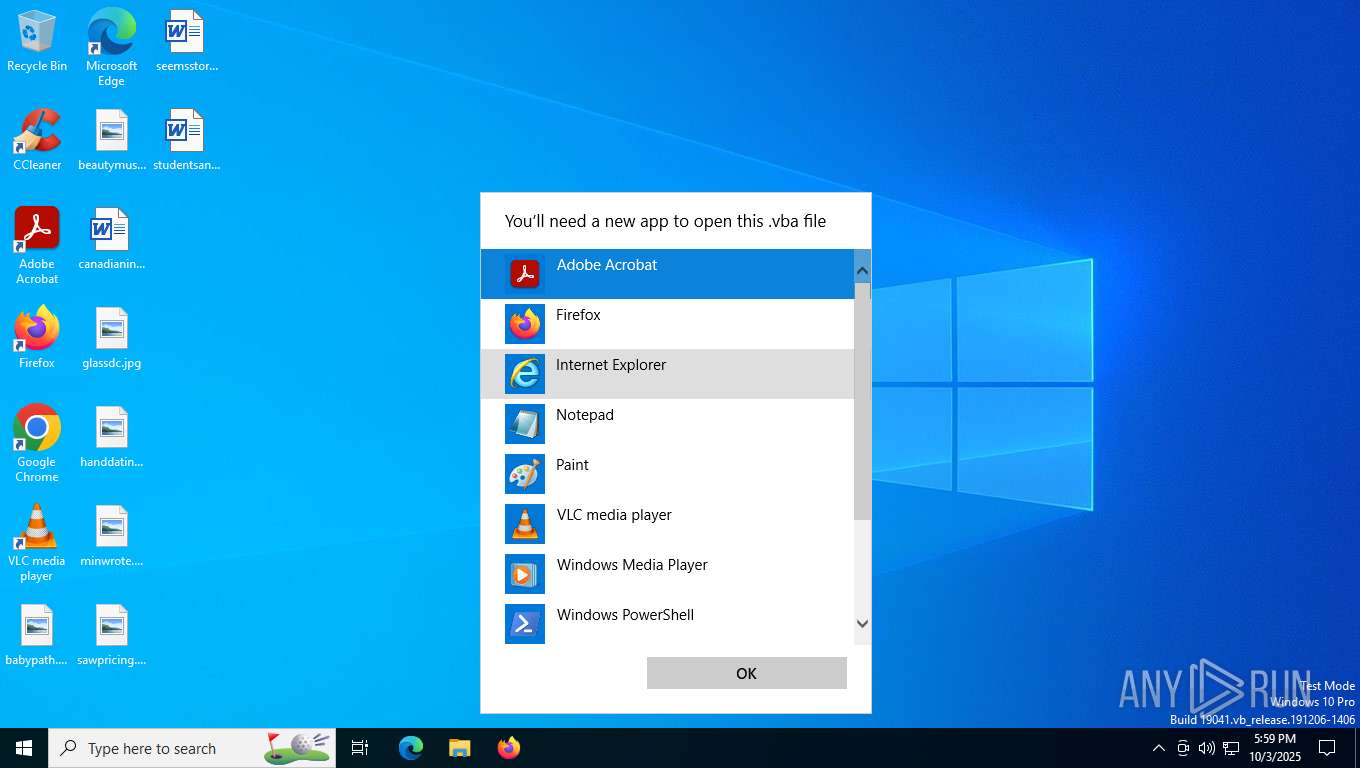
Task: Show hidden system tray icons
Action: [1159, 748]
